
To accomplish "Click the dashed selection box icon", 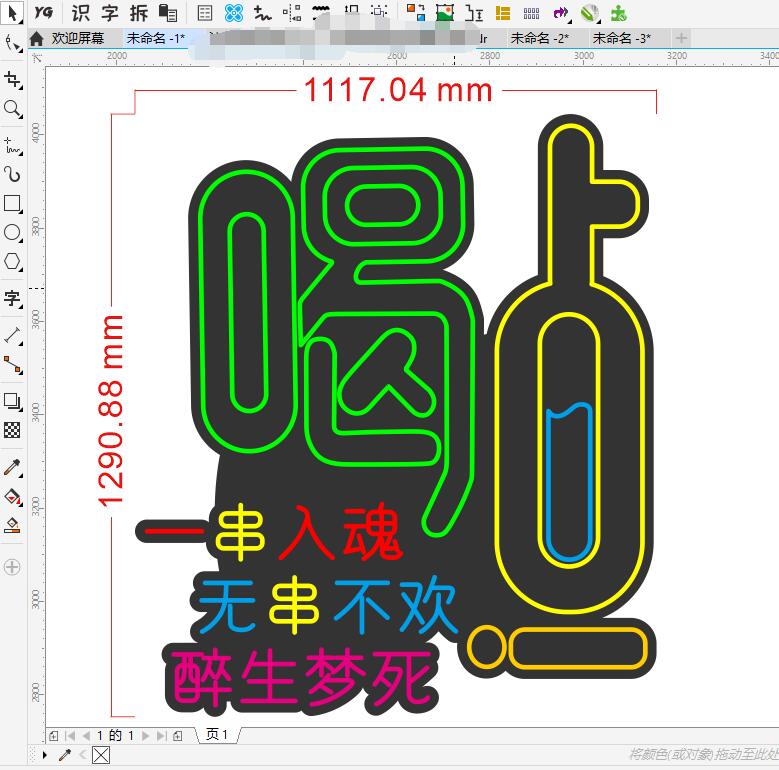I will [x=379, y=12].
